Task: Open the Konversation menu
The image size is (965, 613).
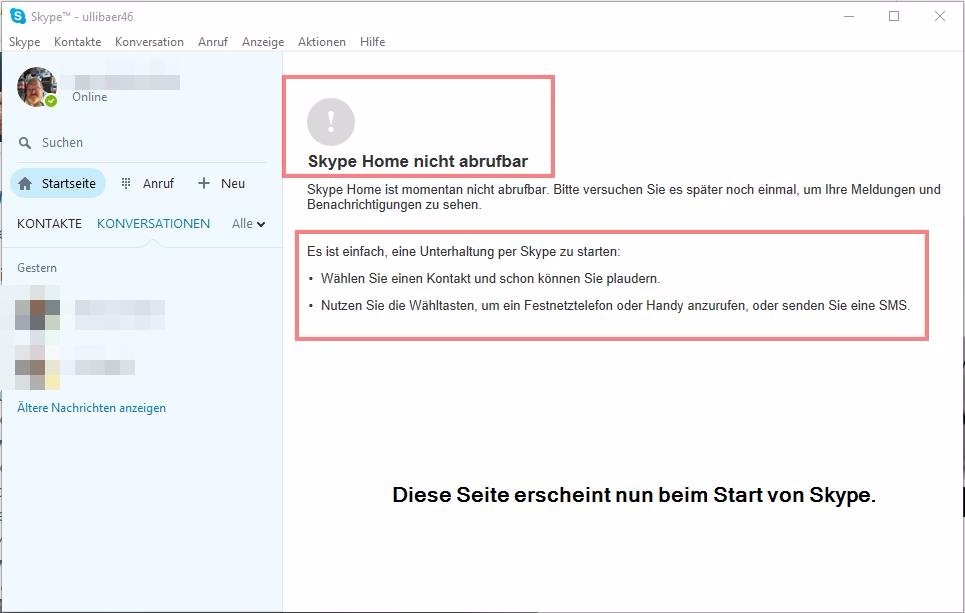Action: [150, 42]
